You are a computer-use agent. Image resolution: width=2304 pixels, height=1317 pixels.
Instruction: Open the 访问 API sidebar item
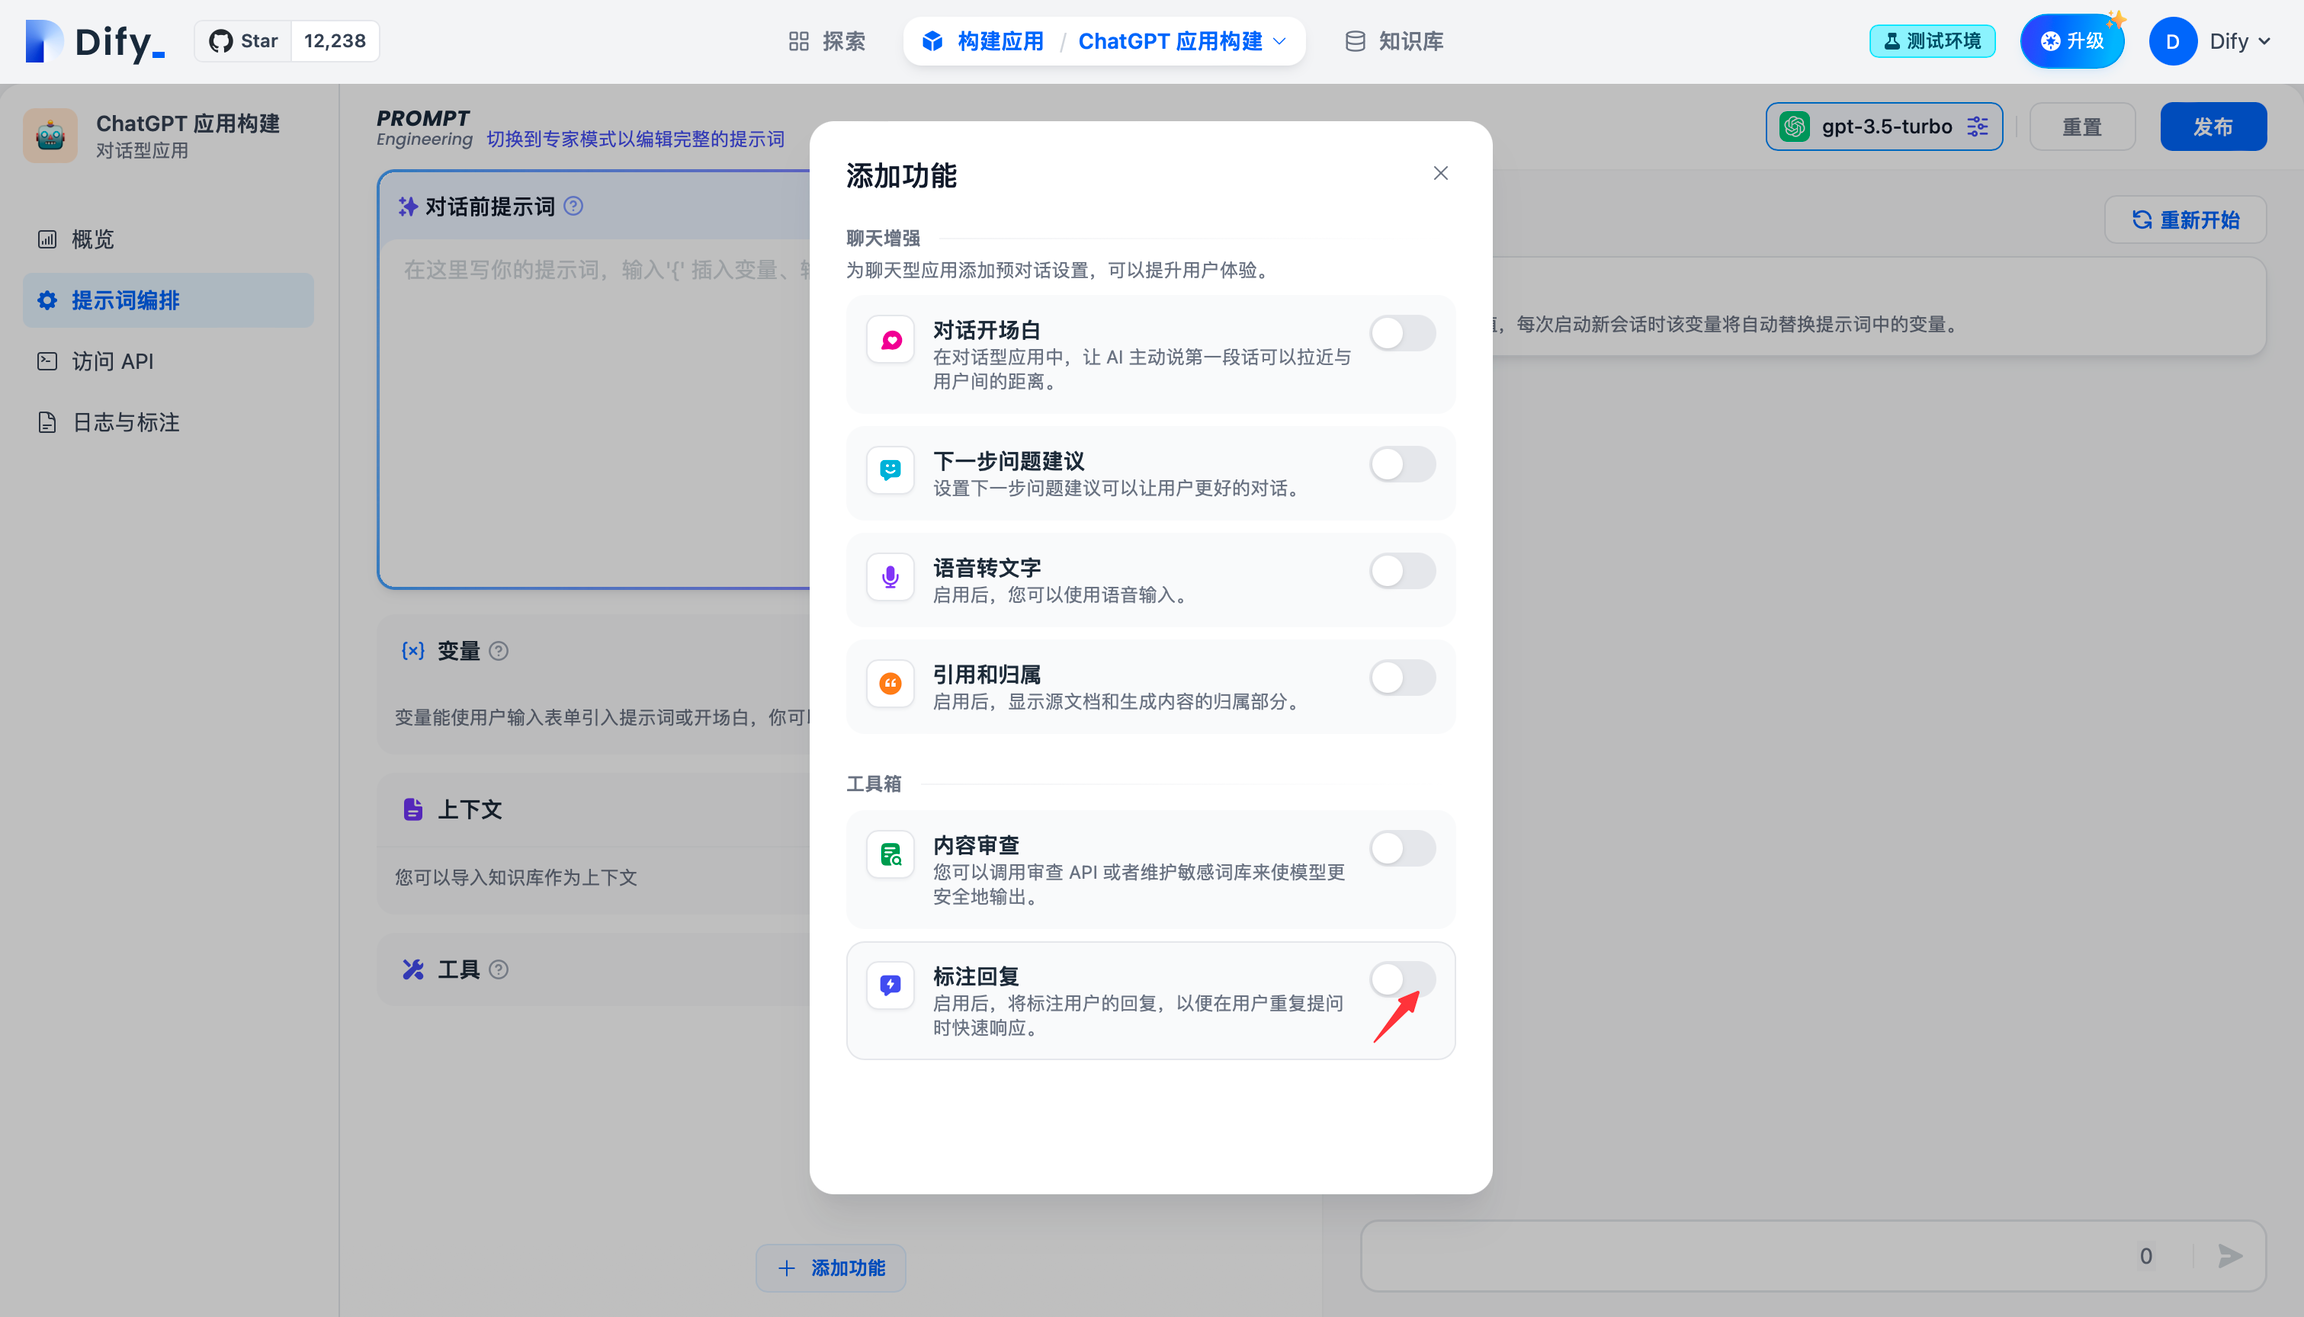pyautogui.click(x=110, y=361)
